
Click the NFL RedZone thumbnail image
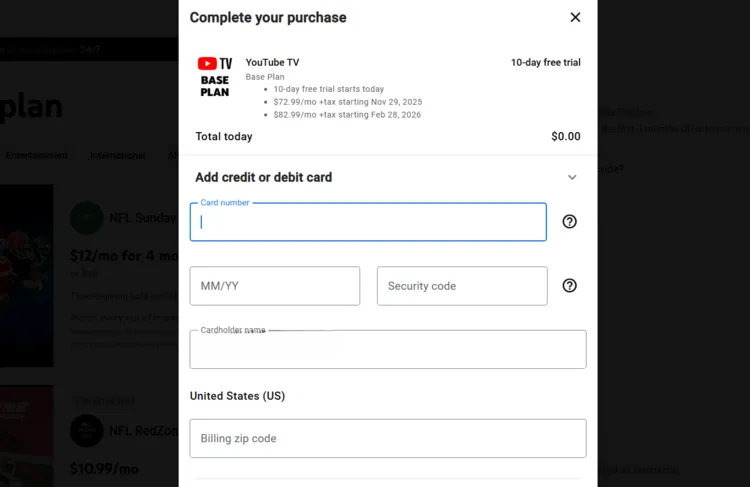[26, 435]
